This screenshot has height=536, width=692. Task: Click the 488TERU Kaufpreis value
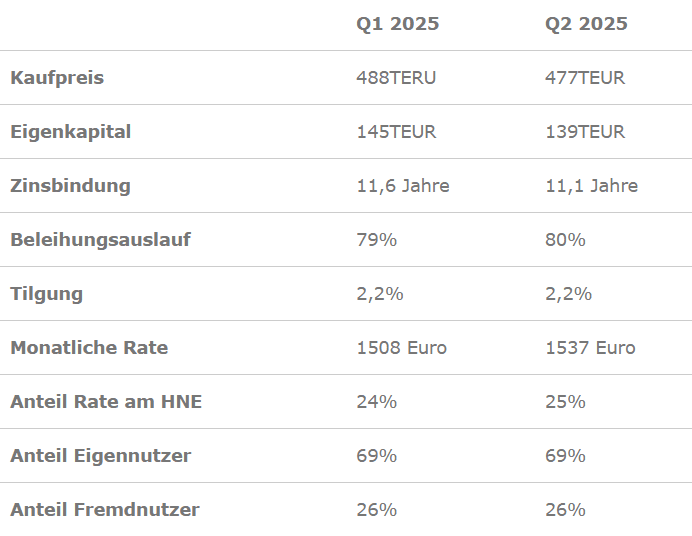point(396,78)
